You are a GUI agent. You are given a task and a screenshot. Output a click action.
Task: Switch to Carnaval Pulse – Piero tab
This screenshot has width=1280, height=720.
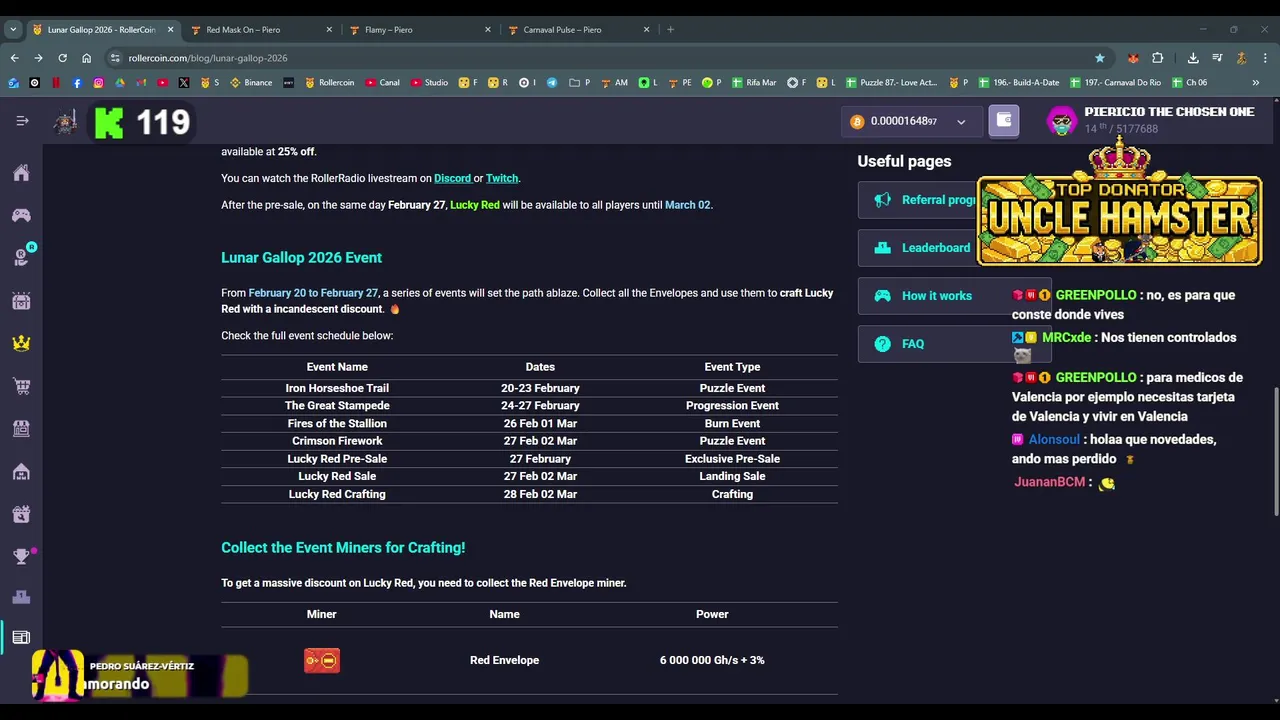(x=577, y=30)
